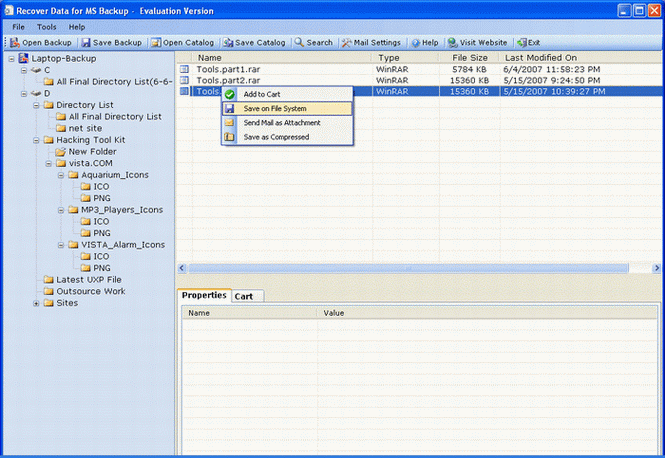
Task: Open Mail Settings from toolbar
Action: [x=346, y=43]
